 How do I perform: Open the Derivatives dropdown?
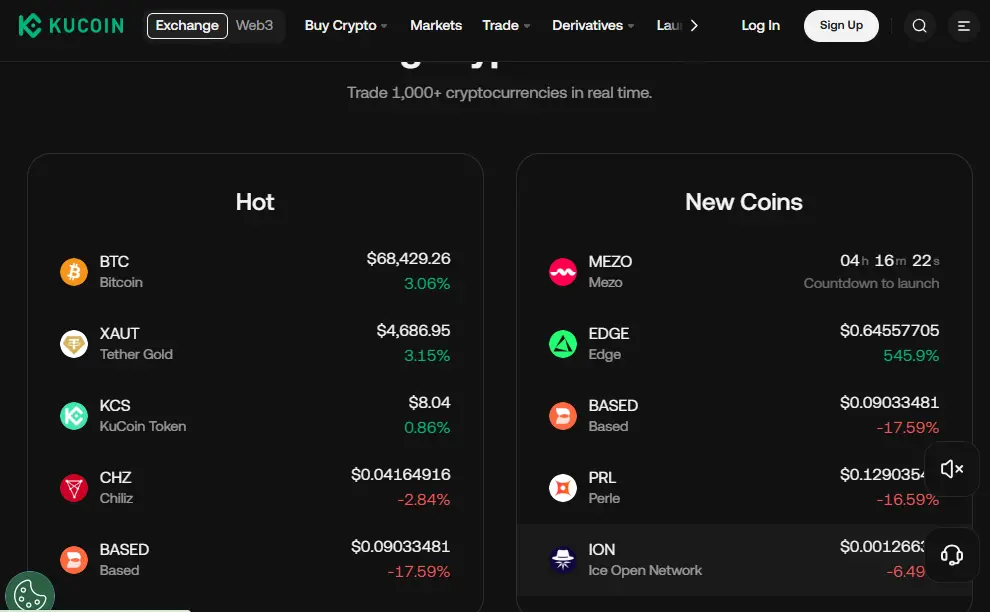point(592,25)
